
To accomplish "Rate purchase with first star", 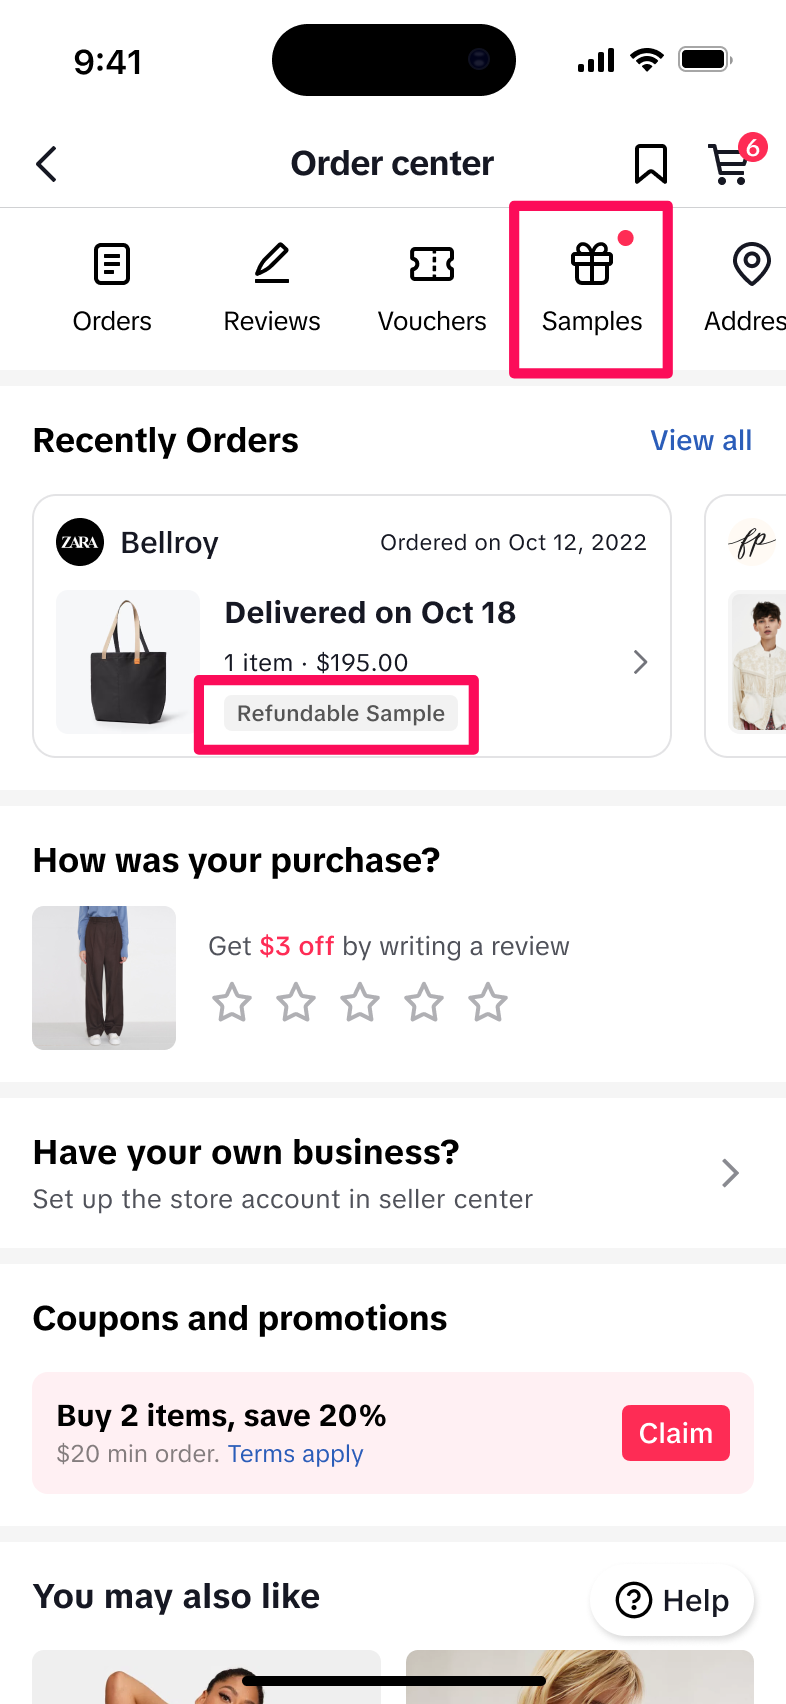I will point(232,1002).
